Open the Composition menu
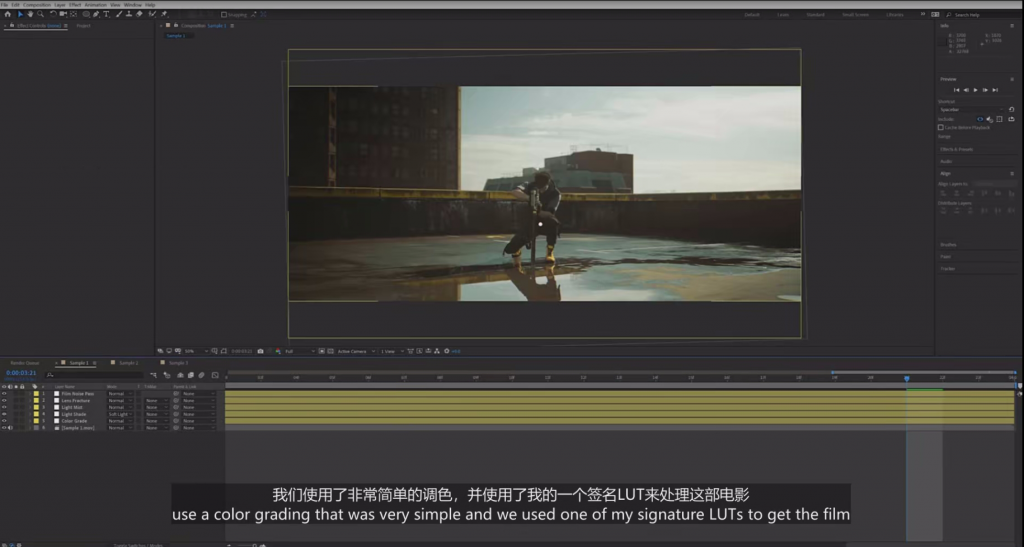 tap(37, 5)
